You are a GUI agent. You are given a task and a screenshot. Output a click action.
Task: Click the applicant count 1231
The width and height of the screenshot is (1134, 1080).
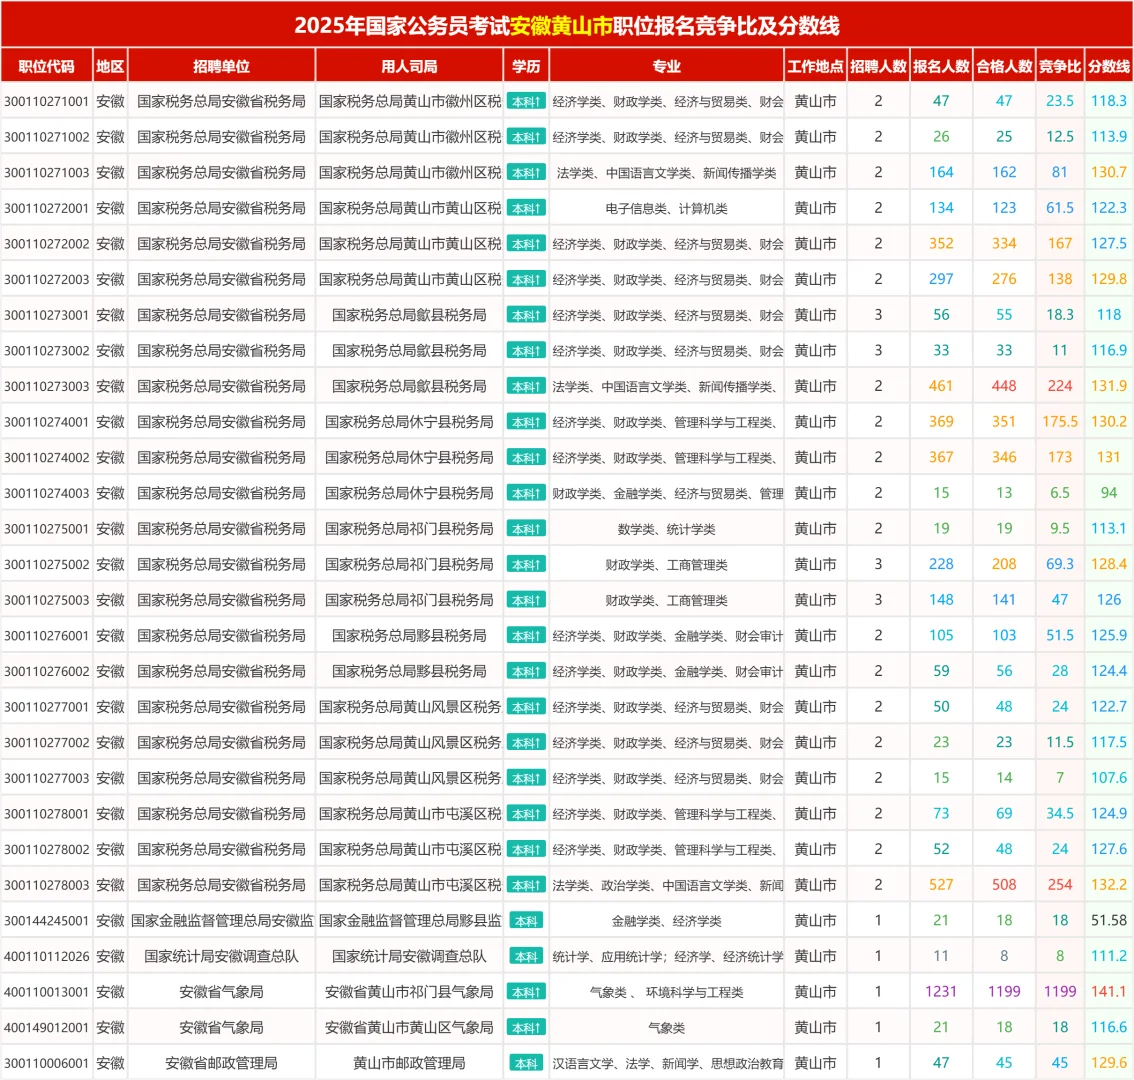click(x=941, y=992)
